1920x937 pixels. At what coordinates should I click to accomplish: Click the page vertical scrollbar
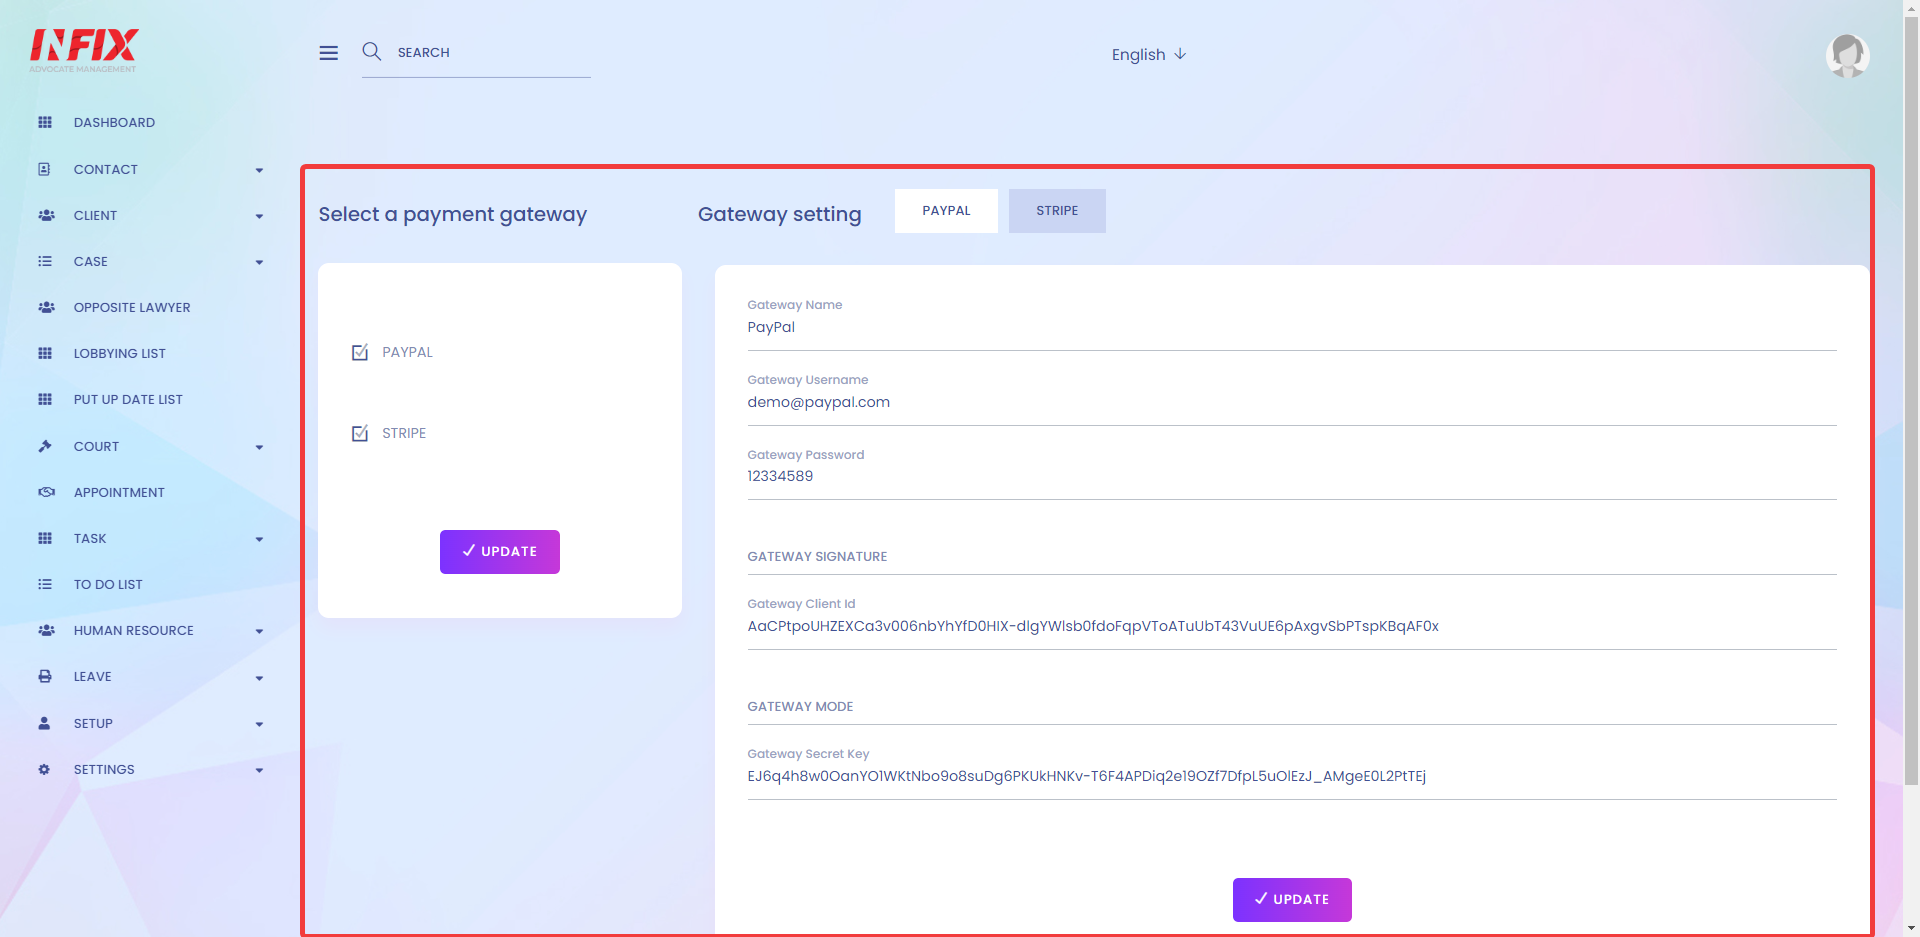[1911, 400]
